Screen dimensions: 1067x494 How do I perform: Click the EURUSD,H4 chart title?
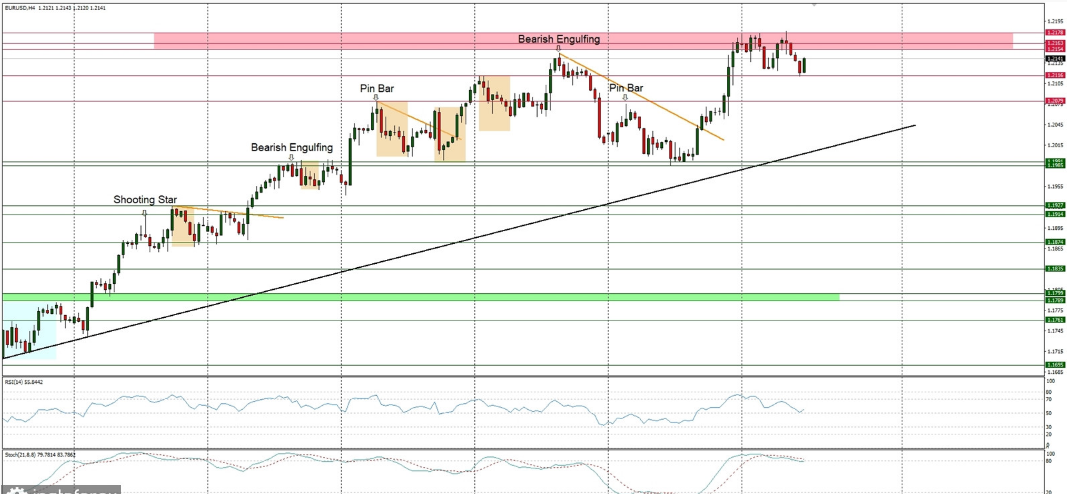[19, 8]
